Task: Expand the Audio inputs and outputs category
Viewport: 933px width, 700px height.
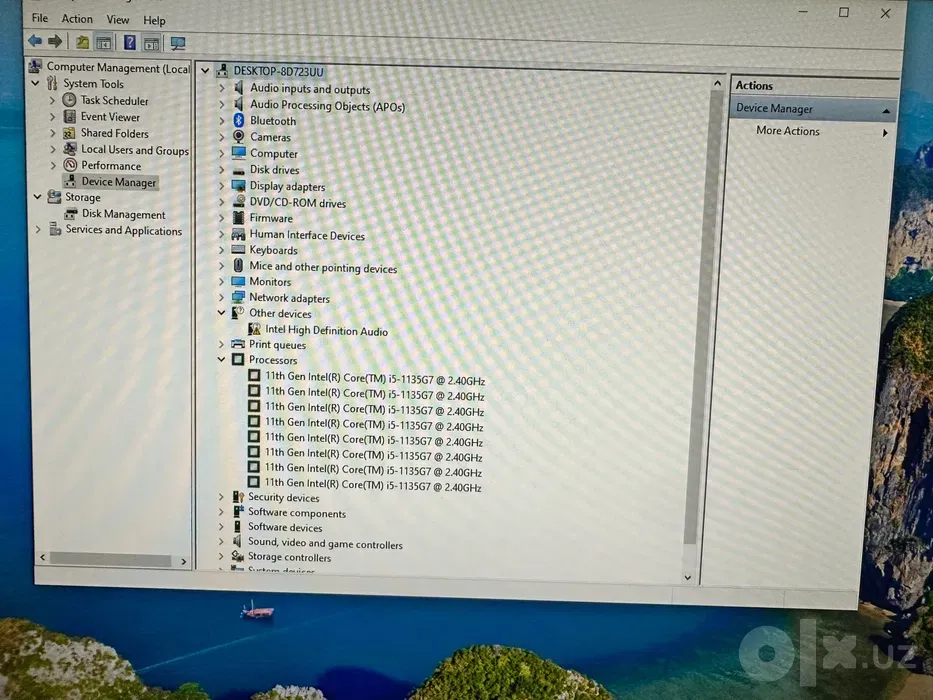Action: pyautogui.click(x=222, y=88)
